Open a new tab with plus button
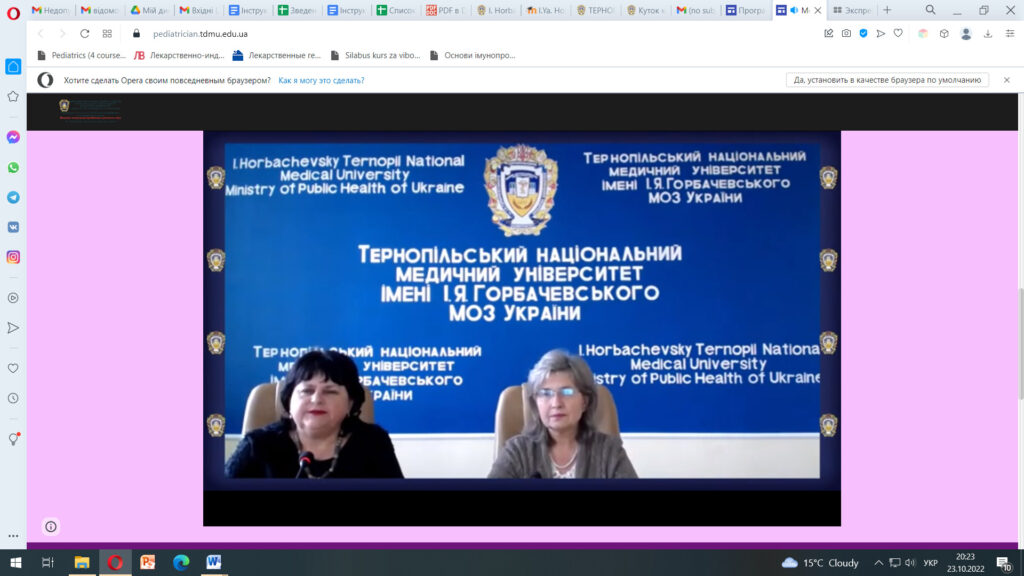Viewport: 1024px width, 576px height. (x=887, y=10)
